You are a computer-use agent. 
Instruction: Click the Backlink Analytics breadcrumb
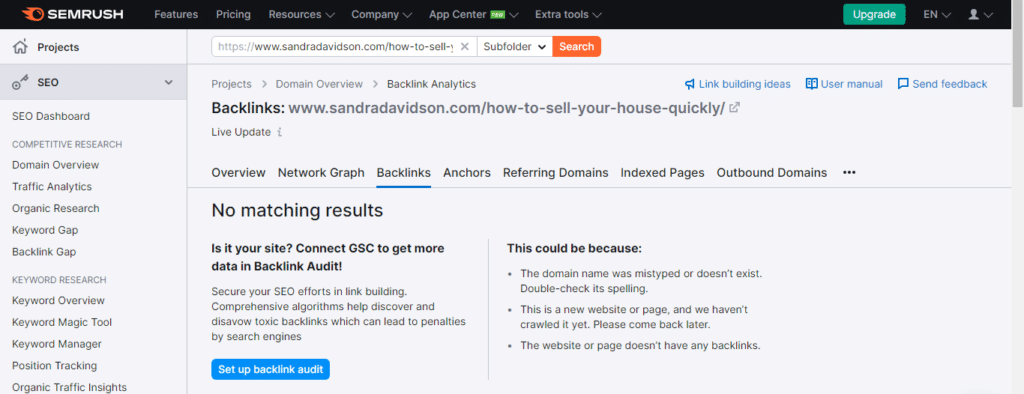(x=432, y=84)
